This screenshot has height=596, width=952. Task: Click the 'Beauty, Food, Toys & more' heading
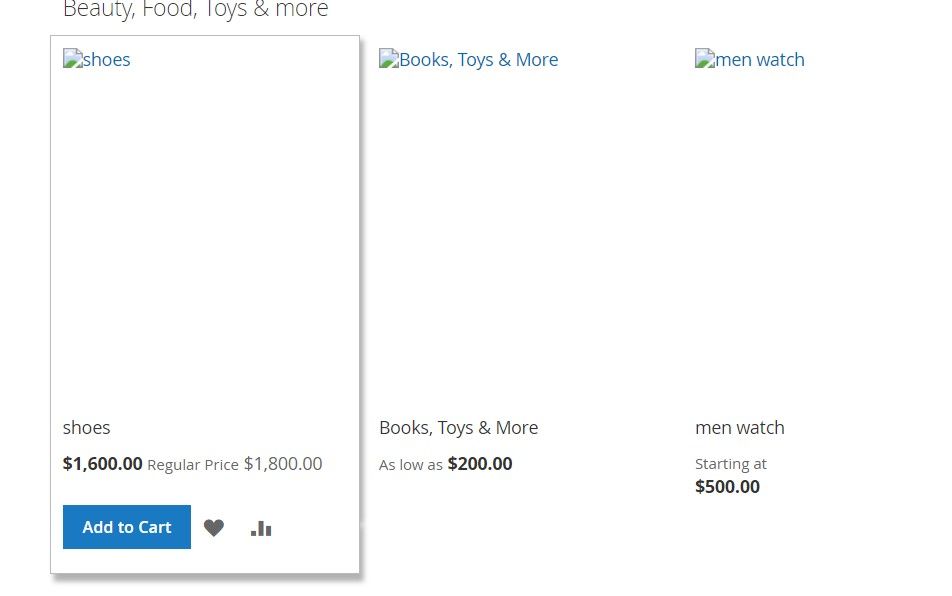click(x=195, y=10)
